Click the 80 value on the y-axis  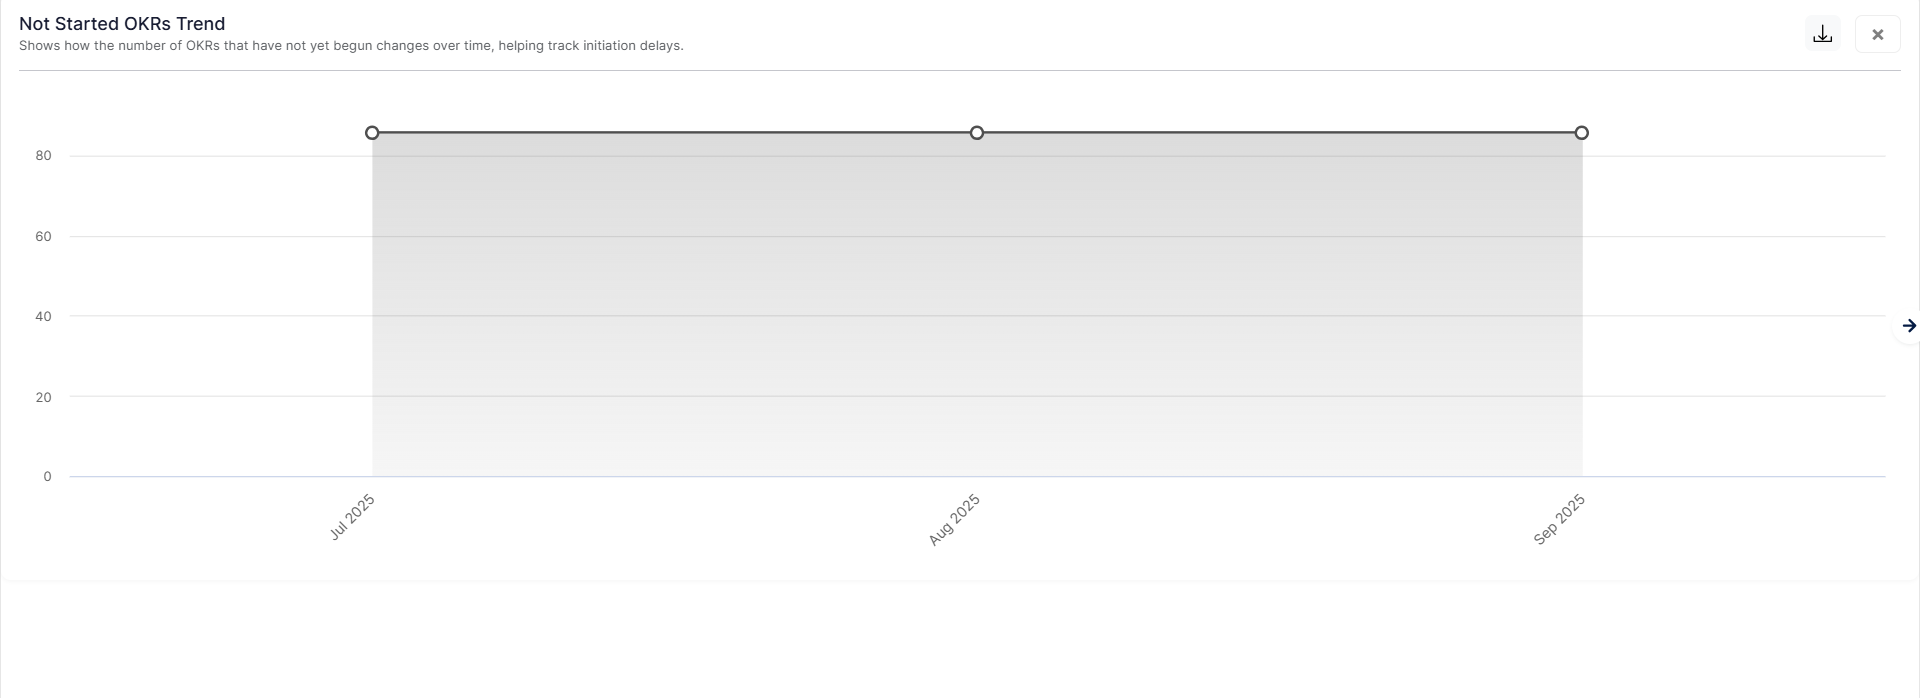43,155
